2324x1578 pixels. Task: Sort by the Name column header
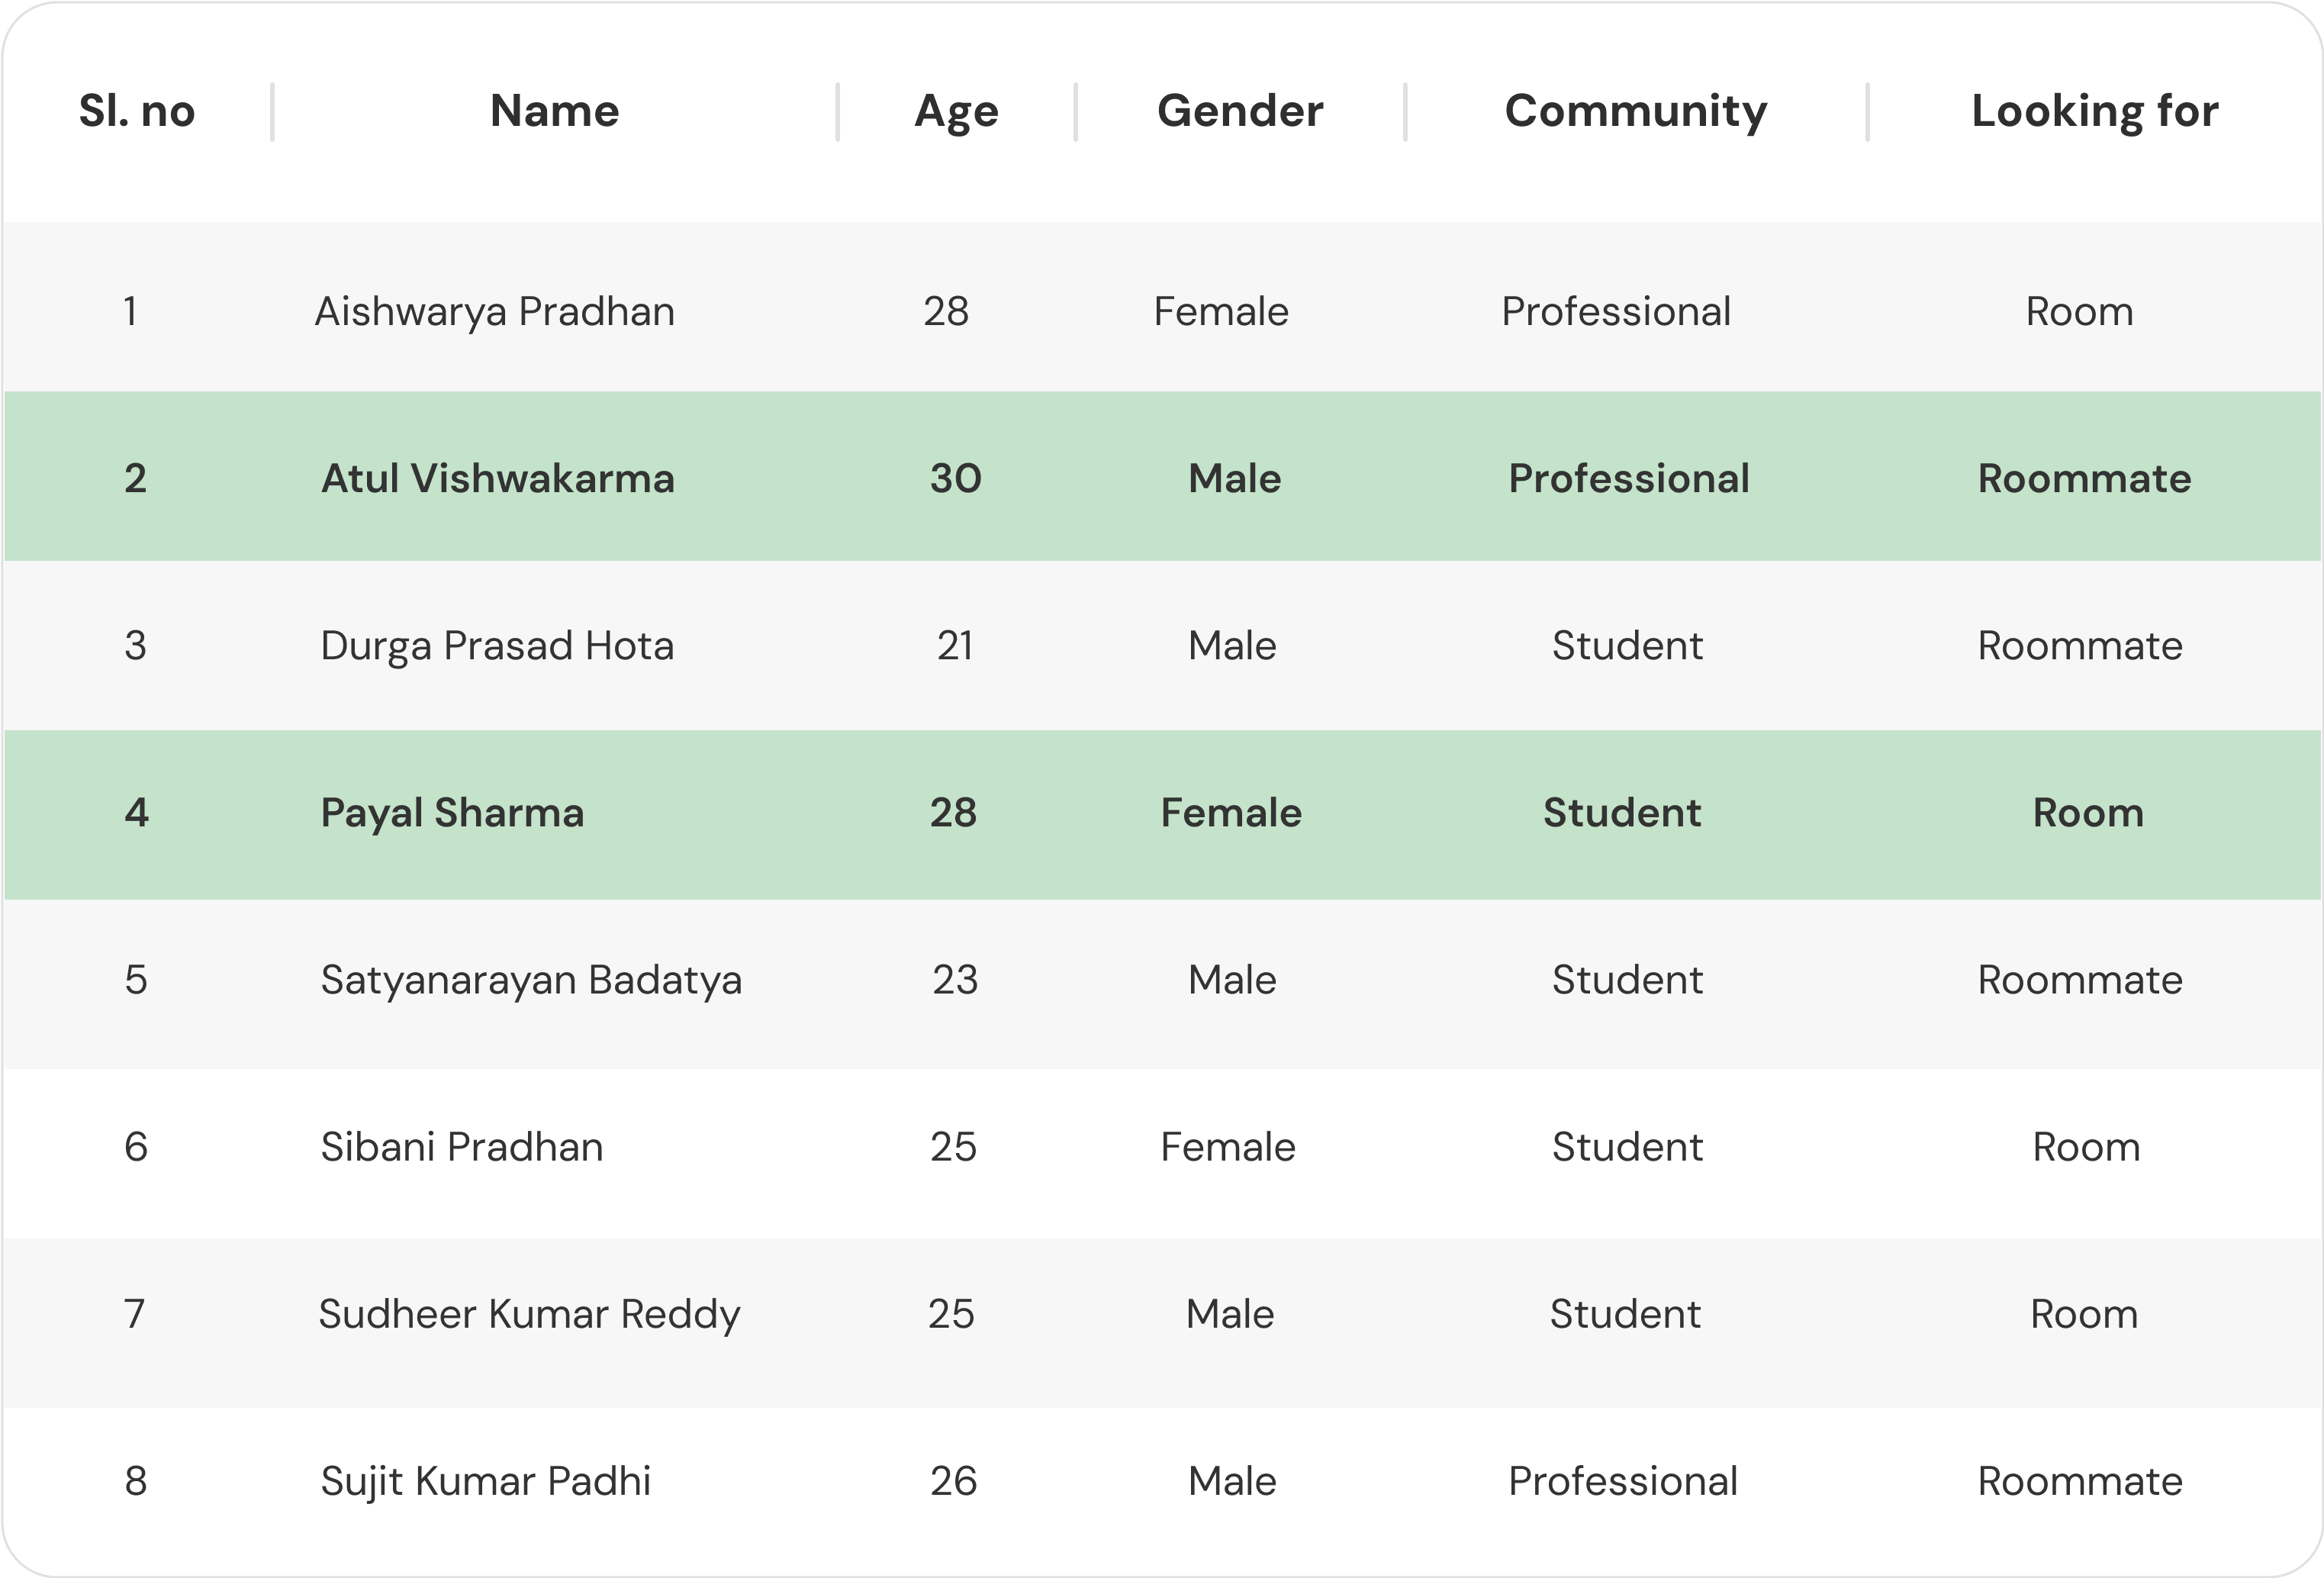coord(554,111)
